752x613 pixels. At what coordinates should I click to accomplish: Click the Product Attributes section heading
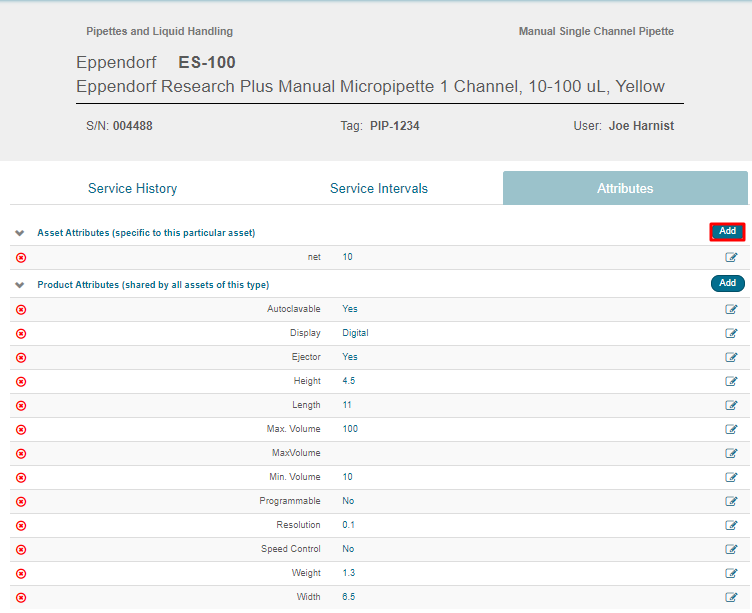click(153, 284)
